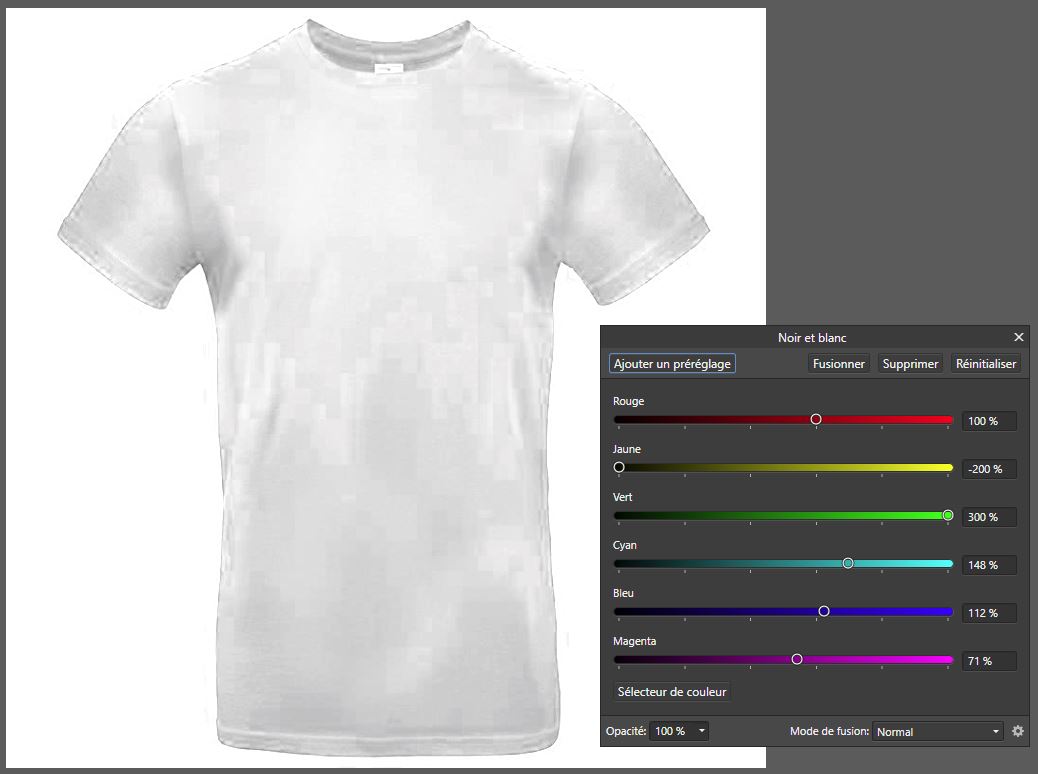Click the Magenta slider handle
1038x774 pixels.
pyautogui.click(x=797, y=659)
